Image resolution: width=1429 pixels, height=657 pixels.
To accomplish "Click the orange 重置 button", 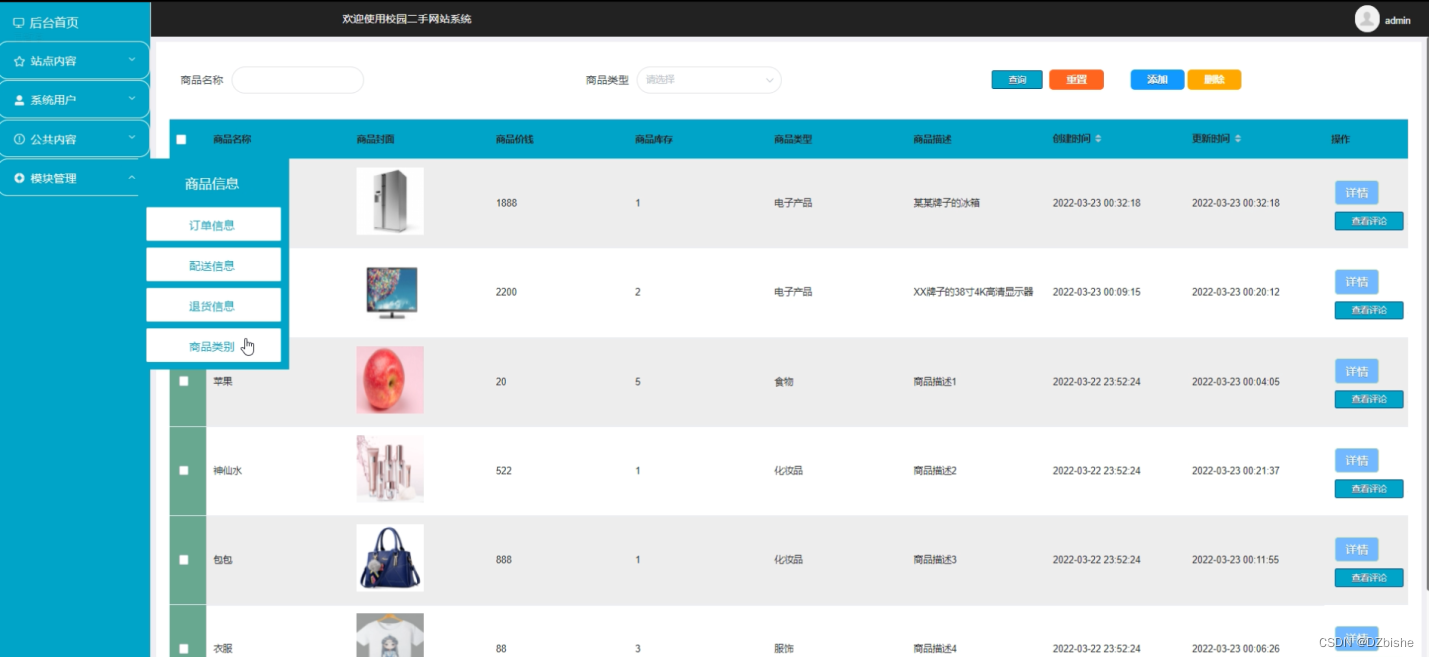I will (1076, 80).
